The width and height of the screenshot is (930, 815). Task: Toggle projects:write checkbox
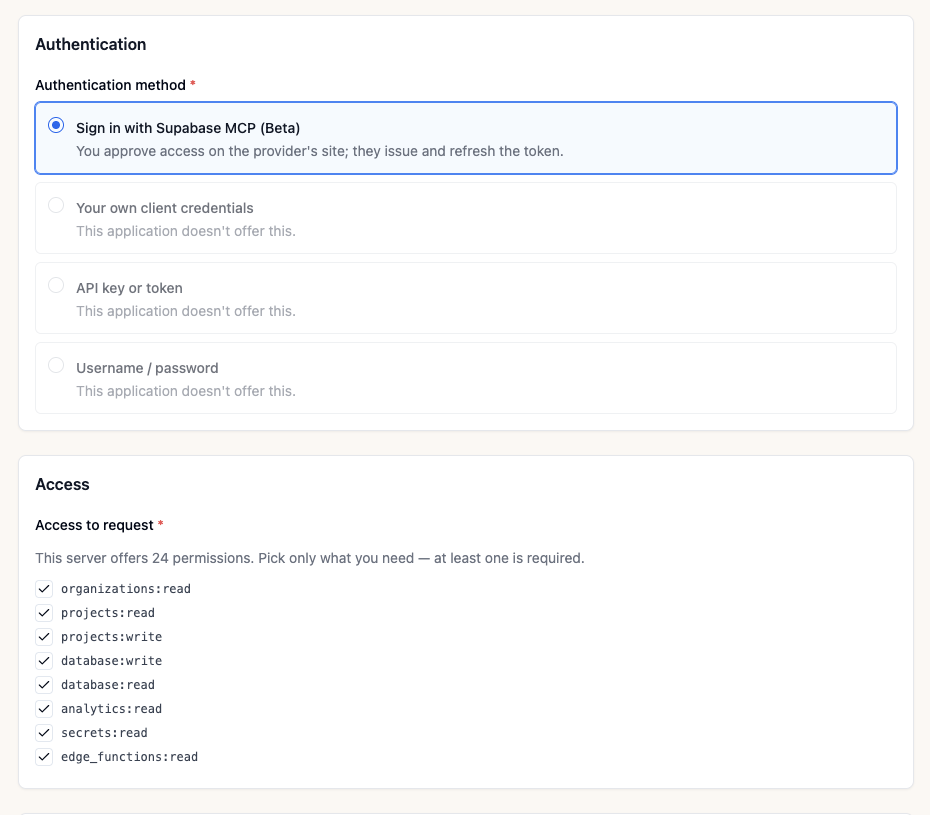44,637
